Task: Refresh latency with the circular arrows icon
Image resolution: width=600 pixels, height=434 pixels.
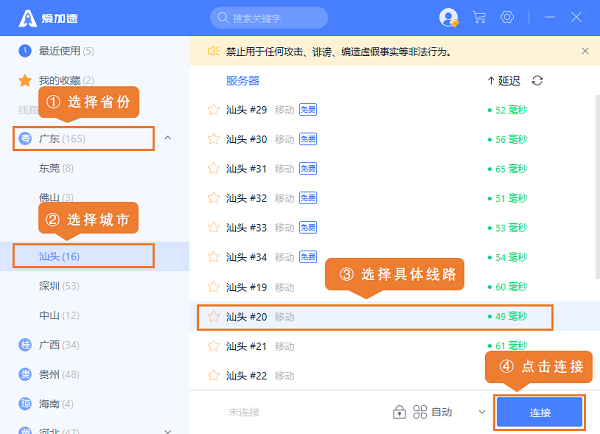Action: 537,81
